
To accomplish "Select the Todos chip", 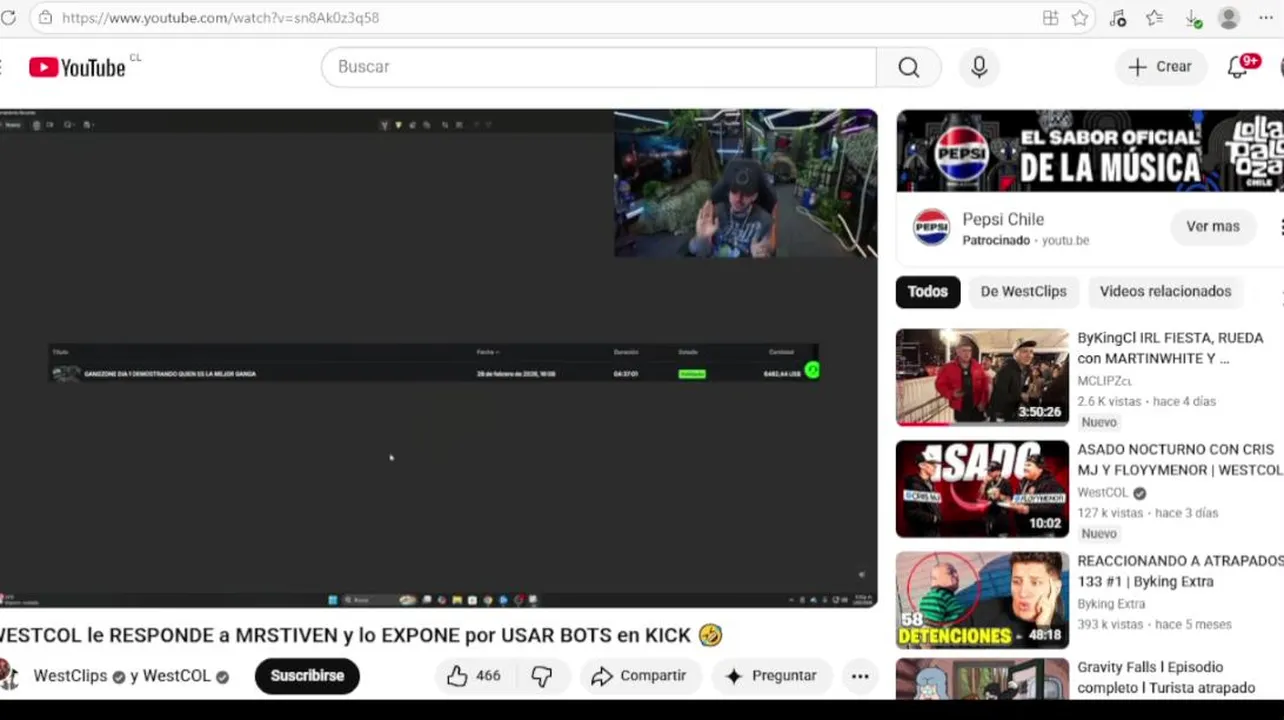I will coord(928,292).
